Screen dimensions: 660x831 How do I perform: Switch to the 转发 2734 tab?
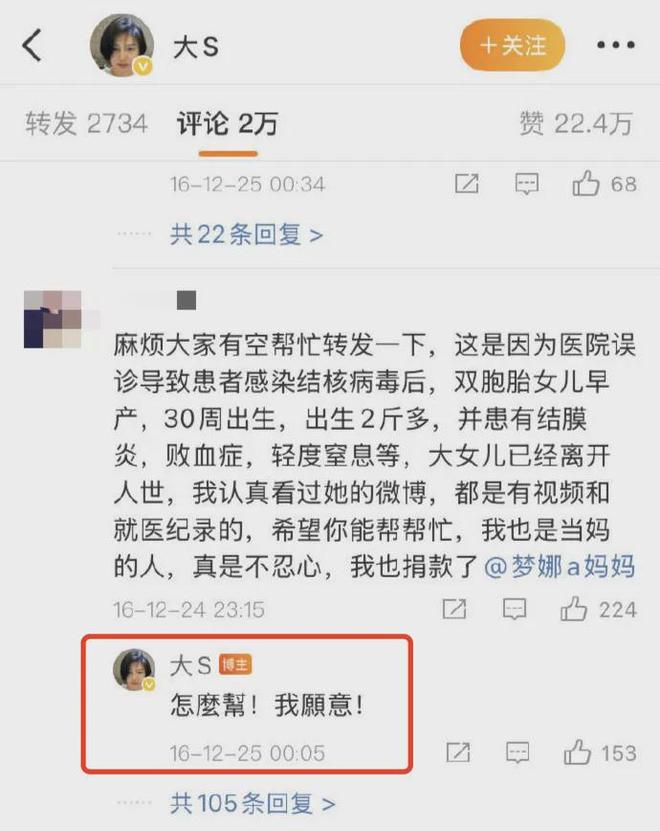pos(86,123)
